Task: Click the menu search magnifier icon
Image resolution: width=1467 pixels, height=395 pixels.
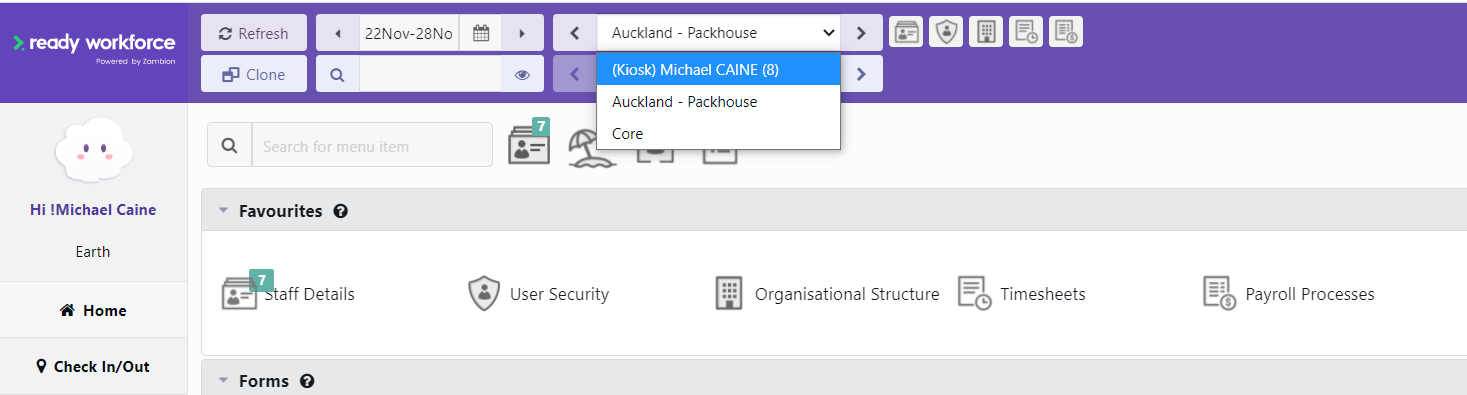Action: tap(230, 145)
